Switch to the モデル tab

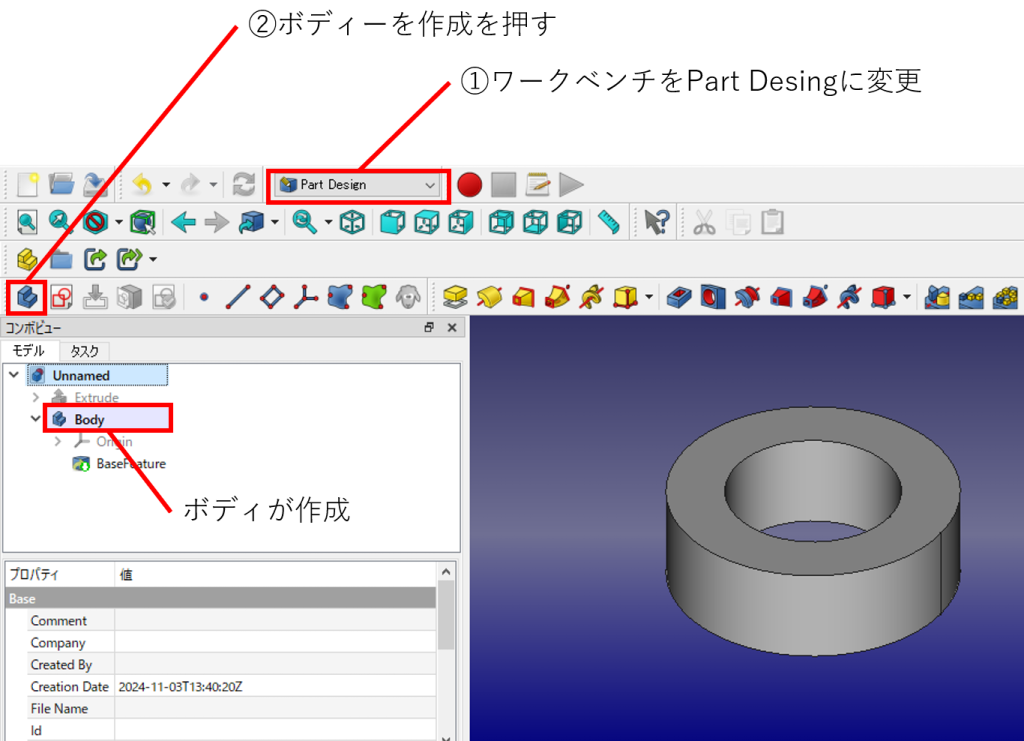click(x=28, y=351)
